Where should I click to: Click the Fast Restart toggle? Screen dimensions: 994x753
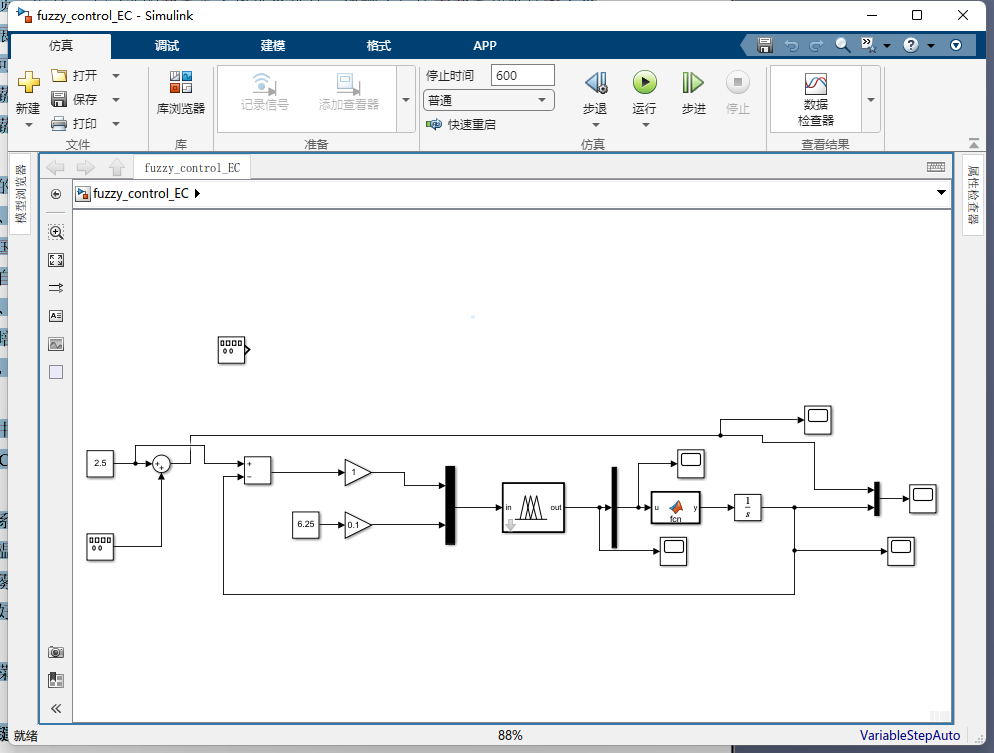coord(461,124)
